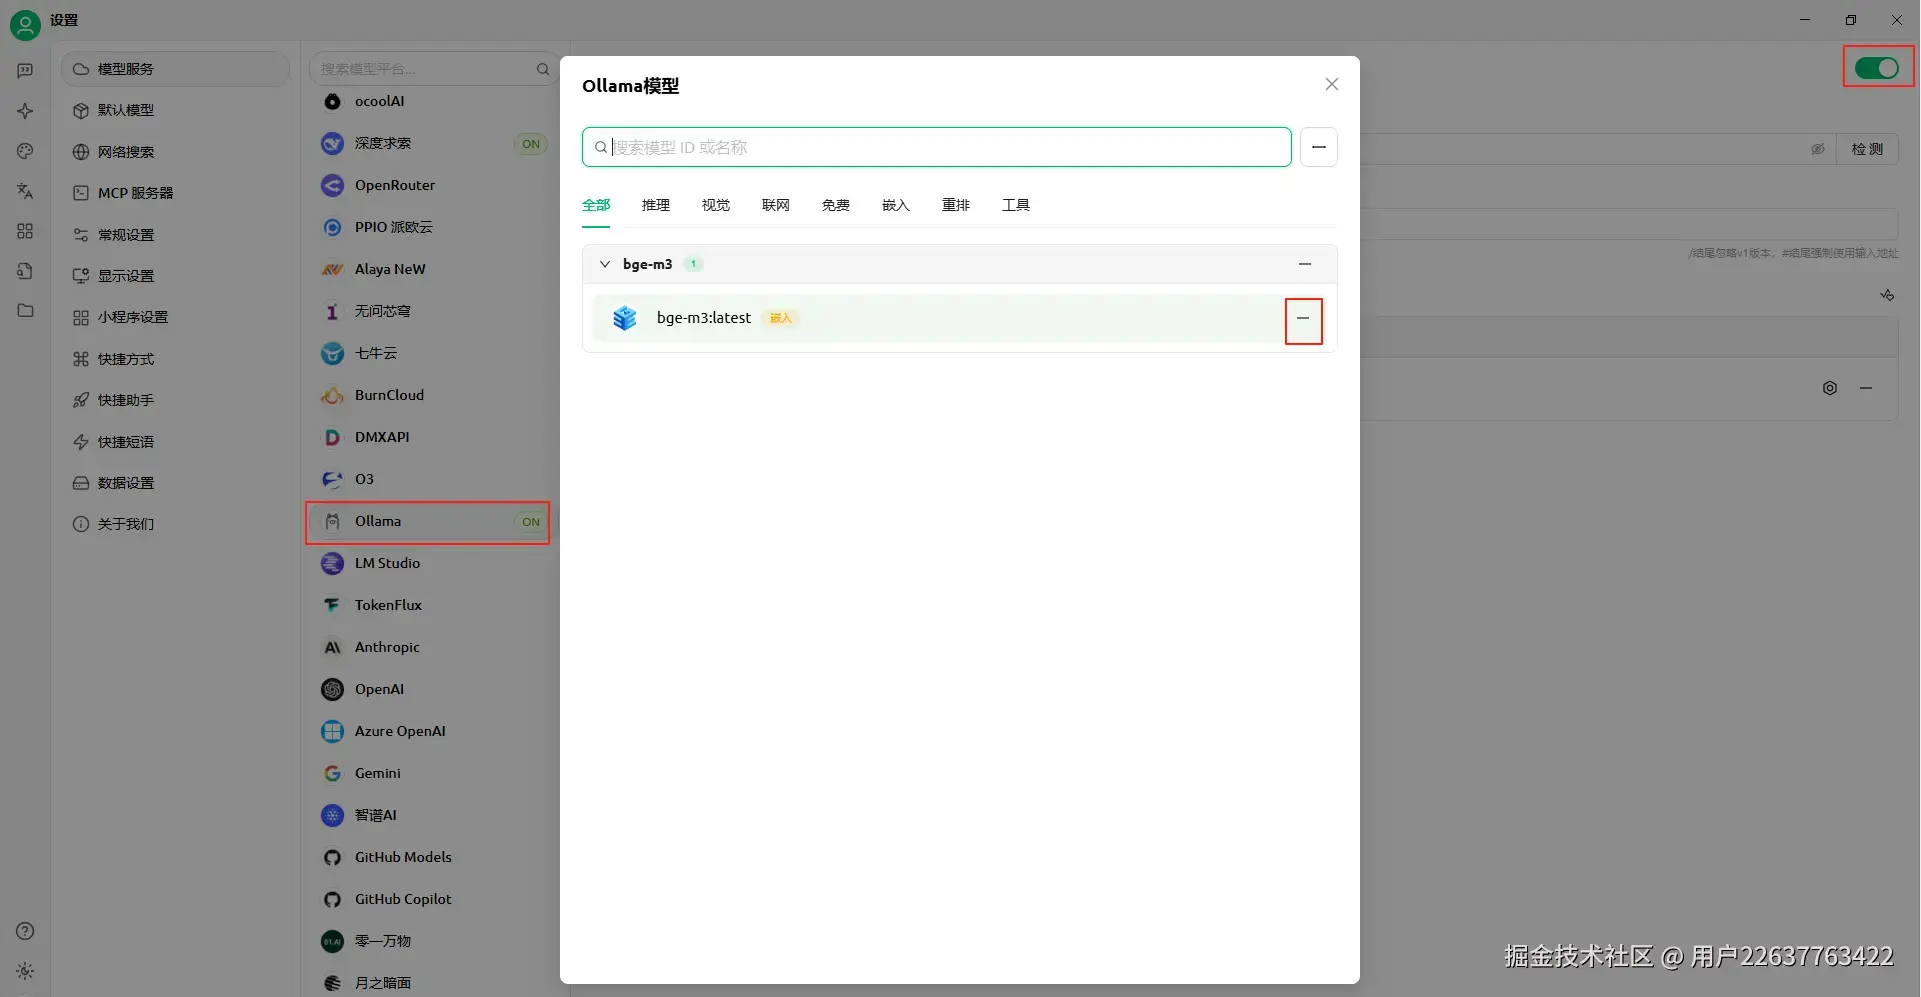Open 快捷方式 settings
Screen dimensions: 1921x997
(175, 359)
